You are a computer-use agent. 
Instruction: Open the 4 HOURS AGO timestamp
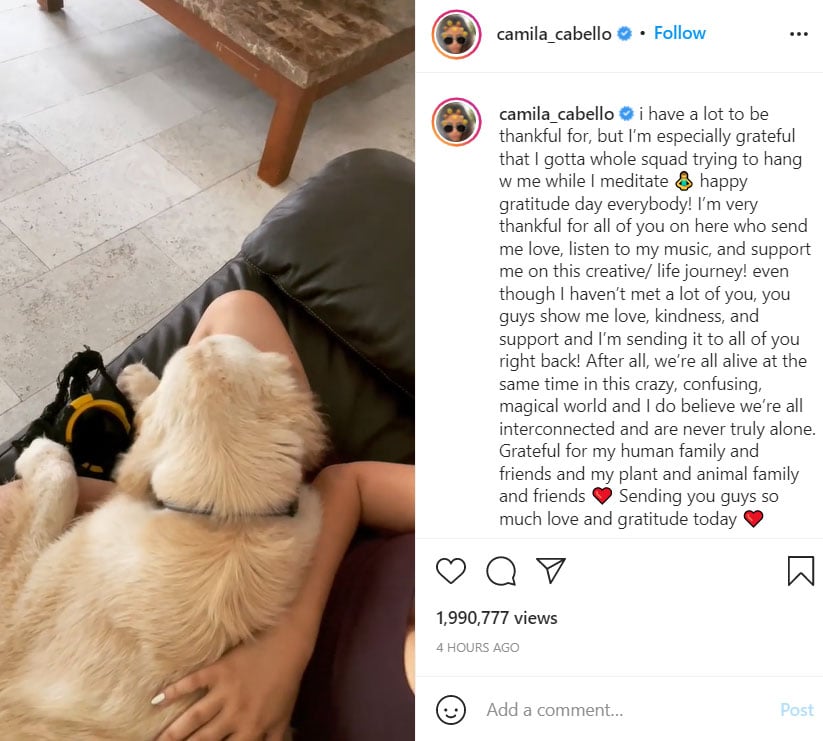tap(478, 648)
